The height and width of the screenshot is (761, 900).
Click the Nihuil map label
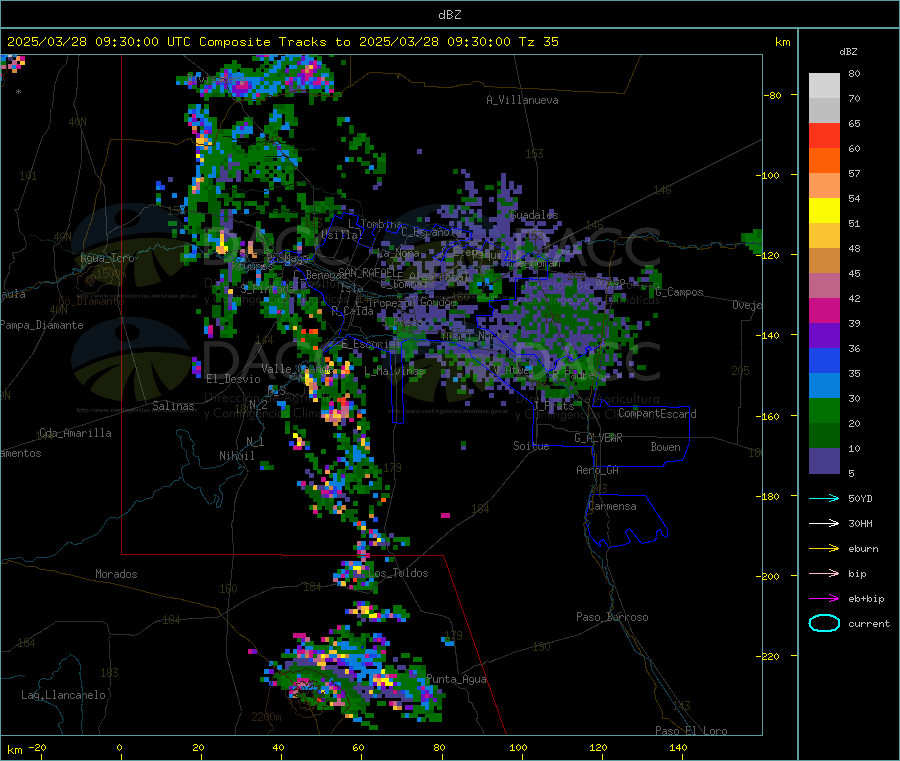pyautogui.click(x=236, y=456)
